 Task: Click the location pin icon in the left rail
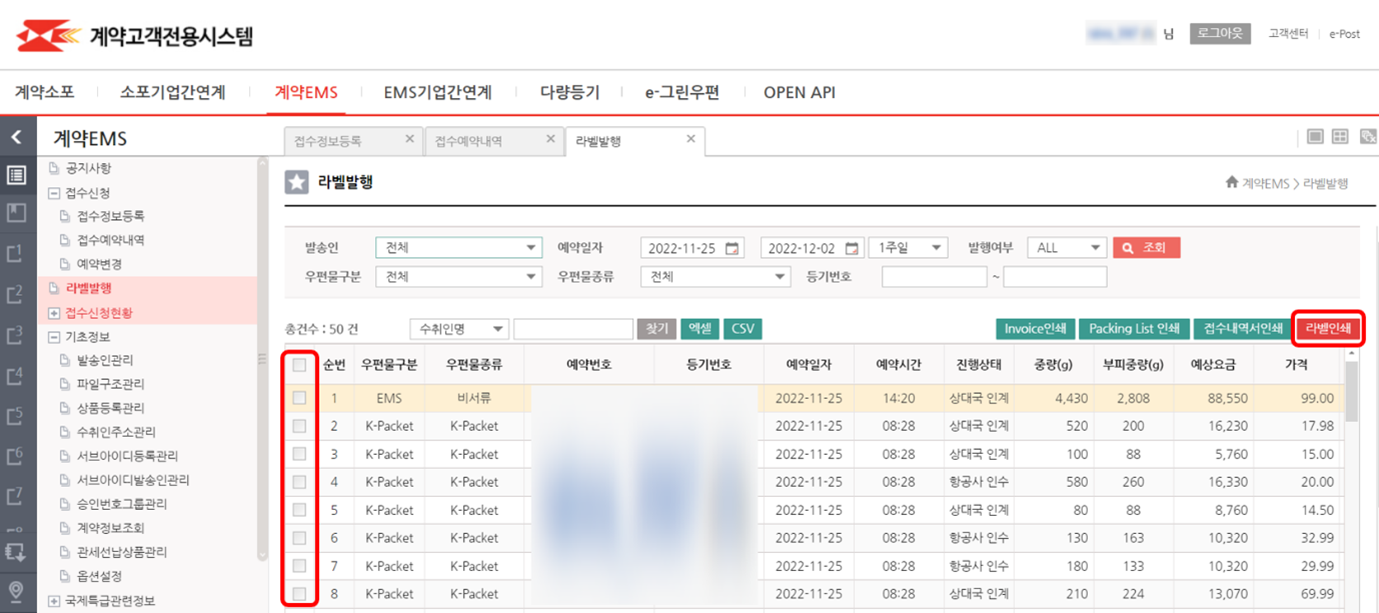tap(16, 591)
